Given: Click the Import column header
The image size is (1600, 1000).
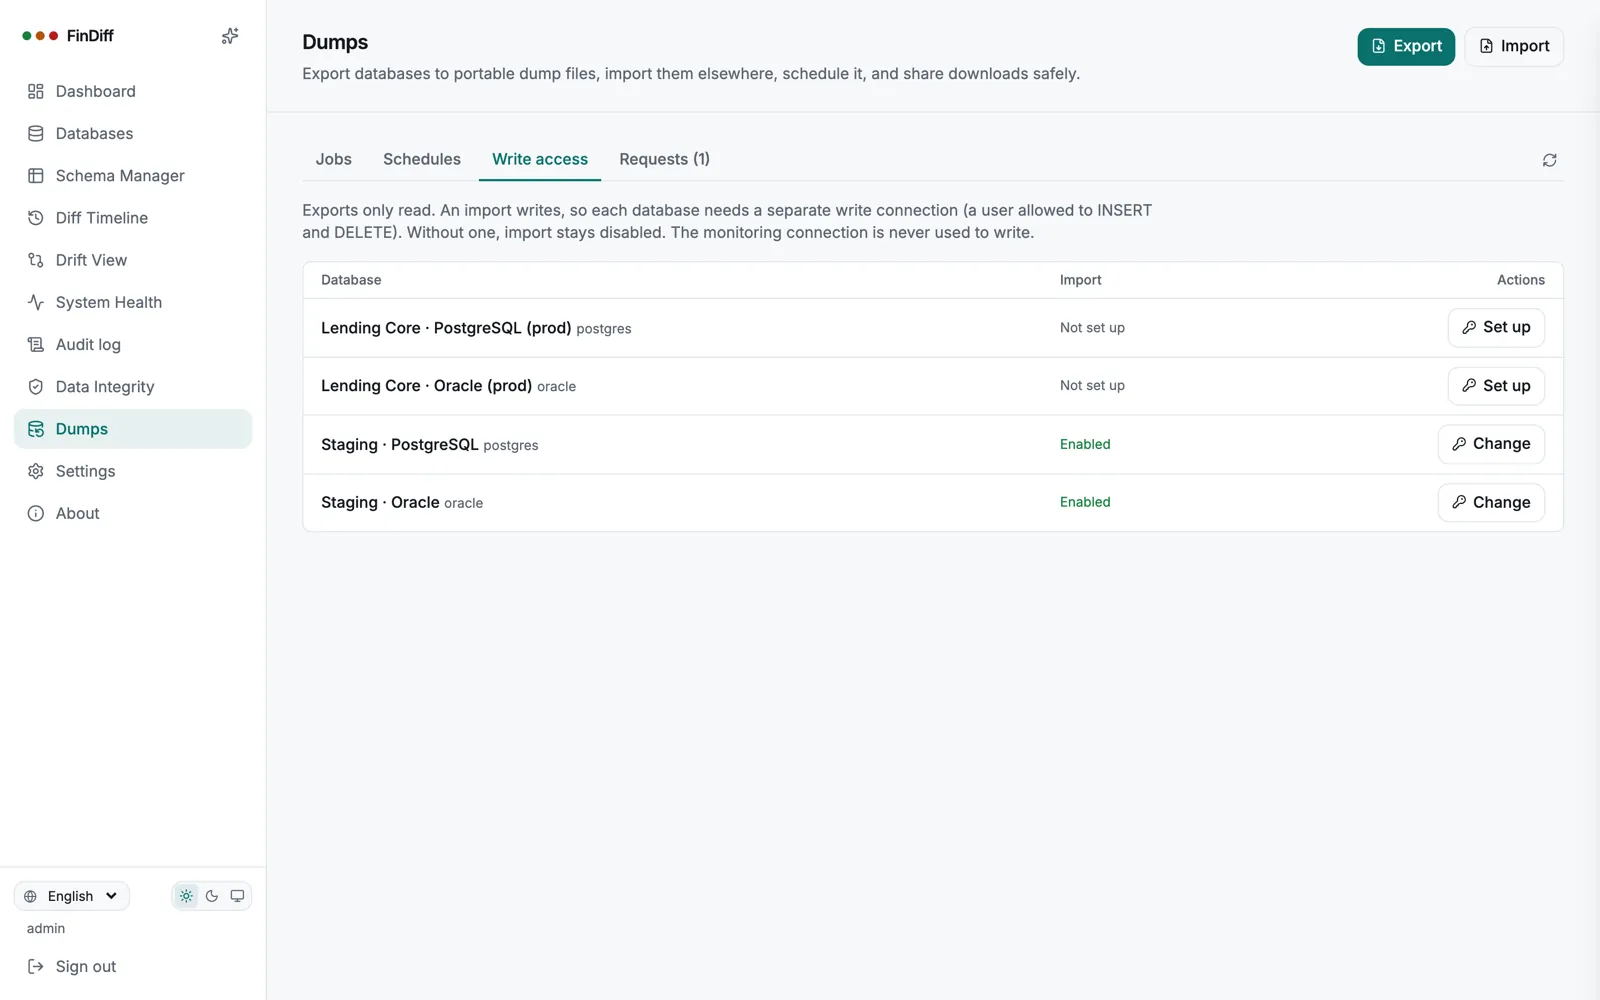Looking at the screenshot, I should pos(1081,280).
